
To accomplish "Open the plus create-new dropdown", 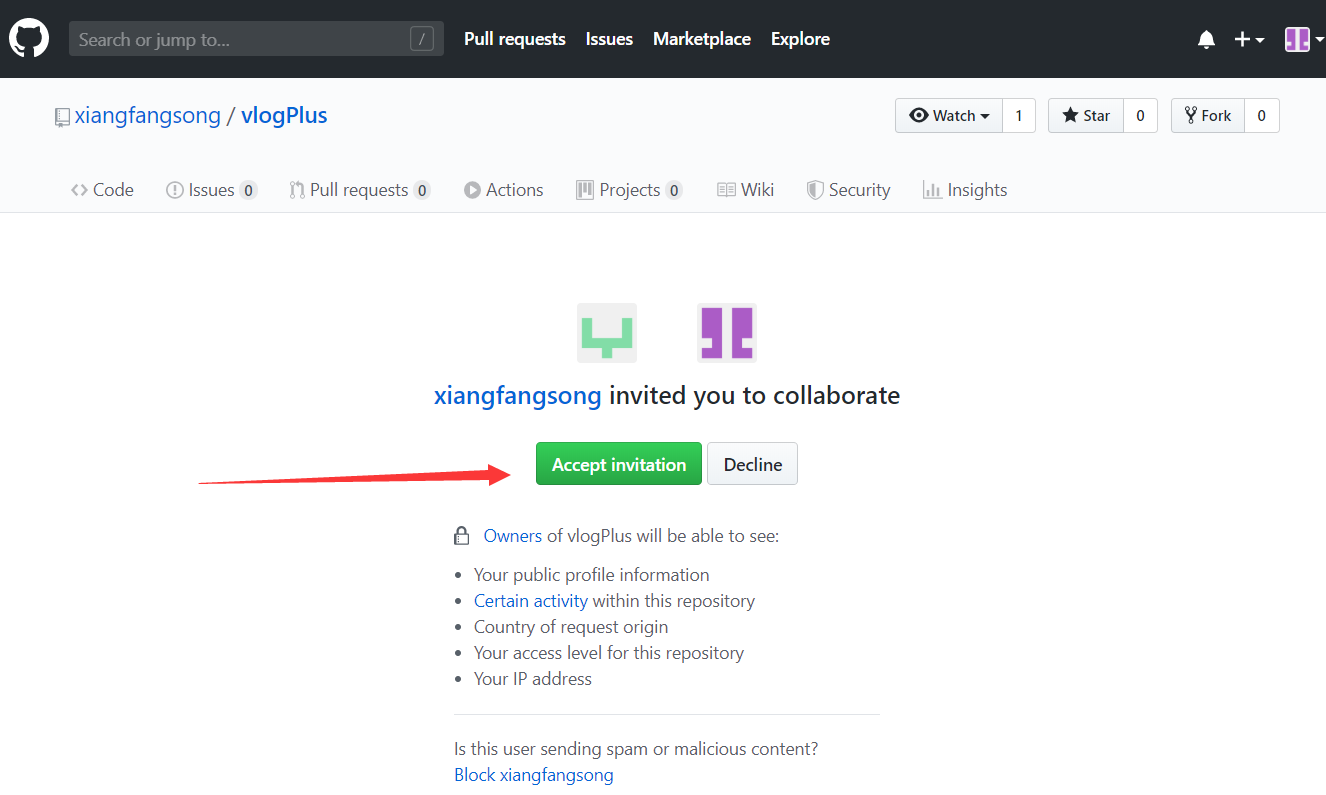I will (x=1249, y=40).
